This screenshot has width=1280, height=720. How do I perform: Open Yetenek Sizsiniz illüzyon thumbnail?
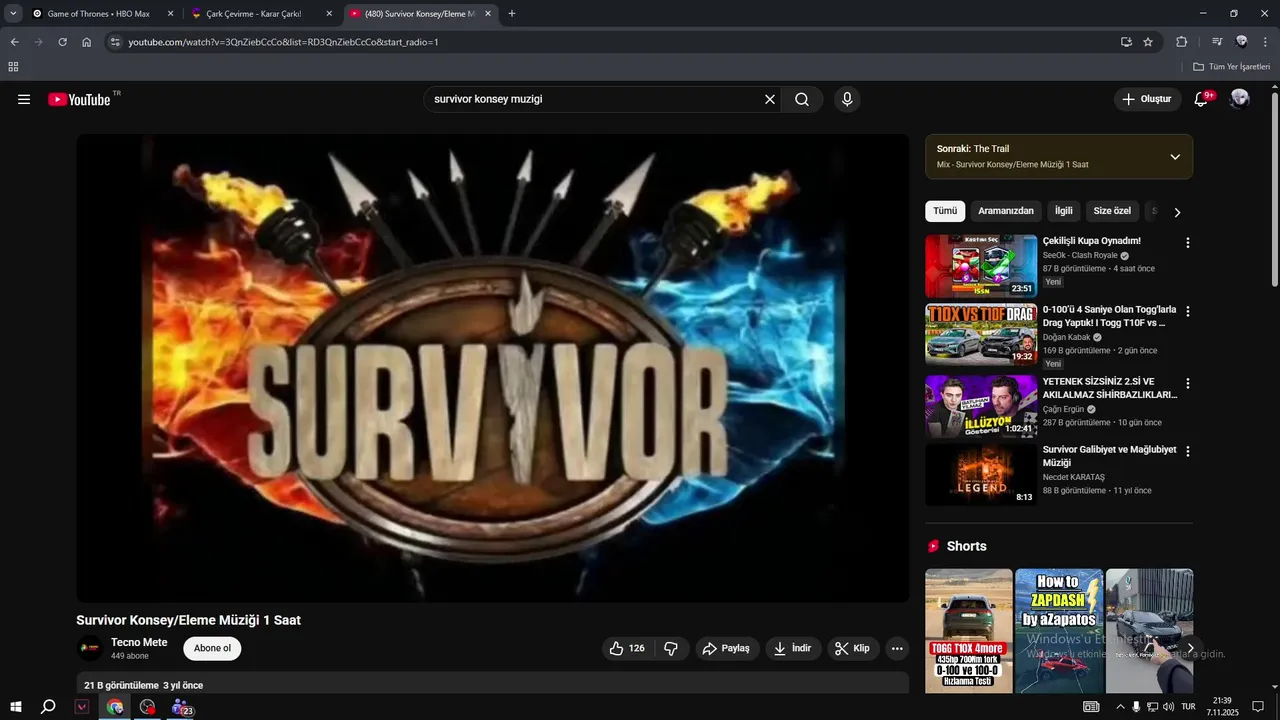981,406
